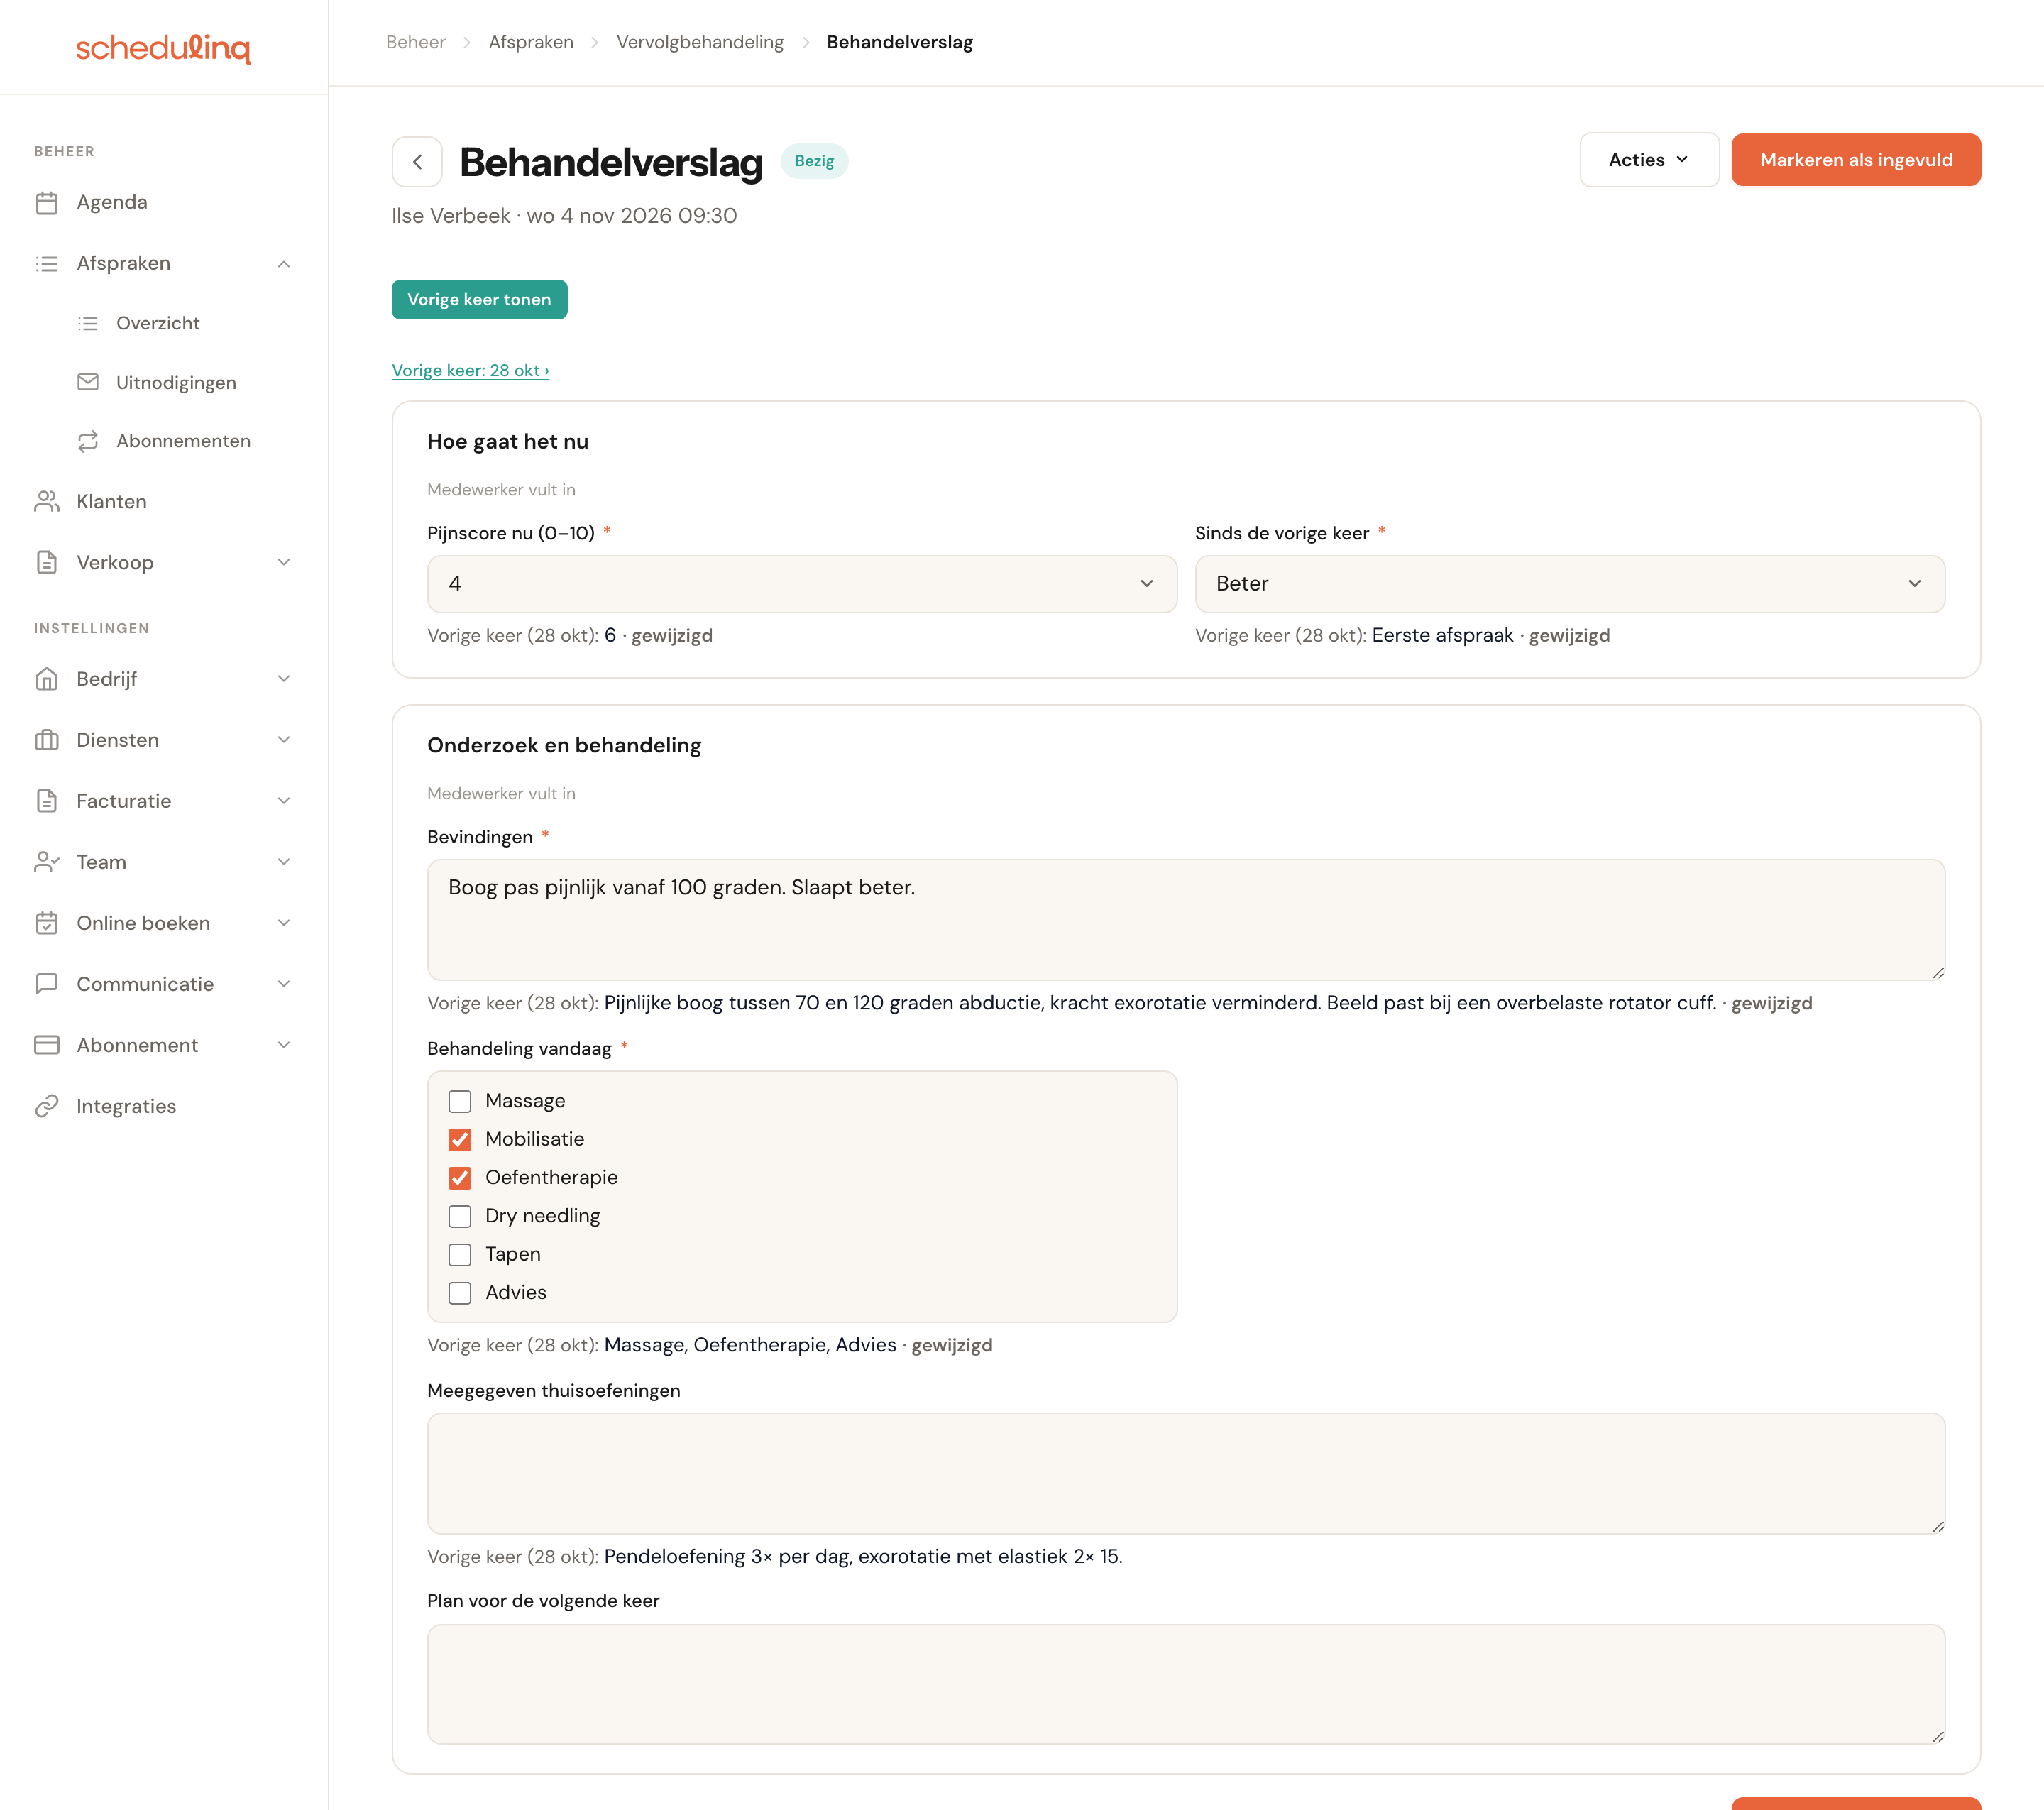Screen dimensions: 2044x1810
Task: Click the Overzicht list icon
Action: pos(88,324)
